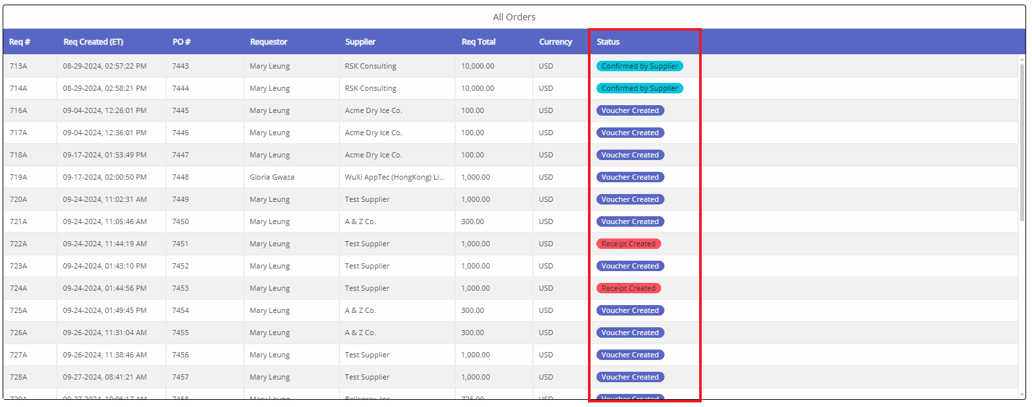Screen dimensions: 1032x407
Task: Click Voucher Created badge for requisition 716A
Action: (630, 111)
